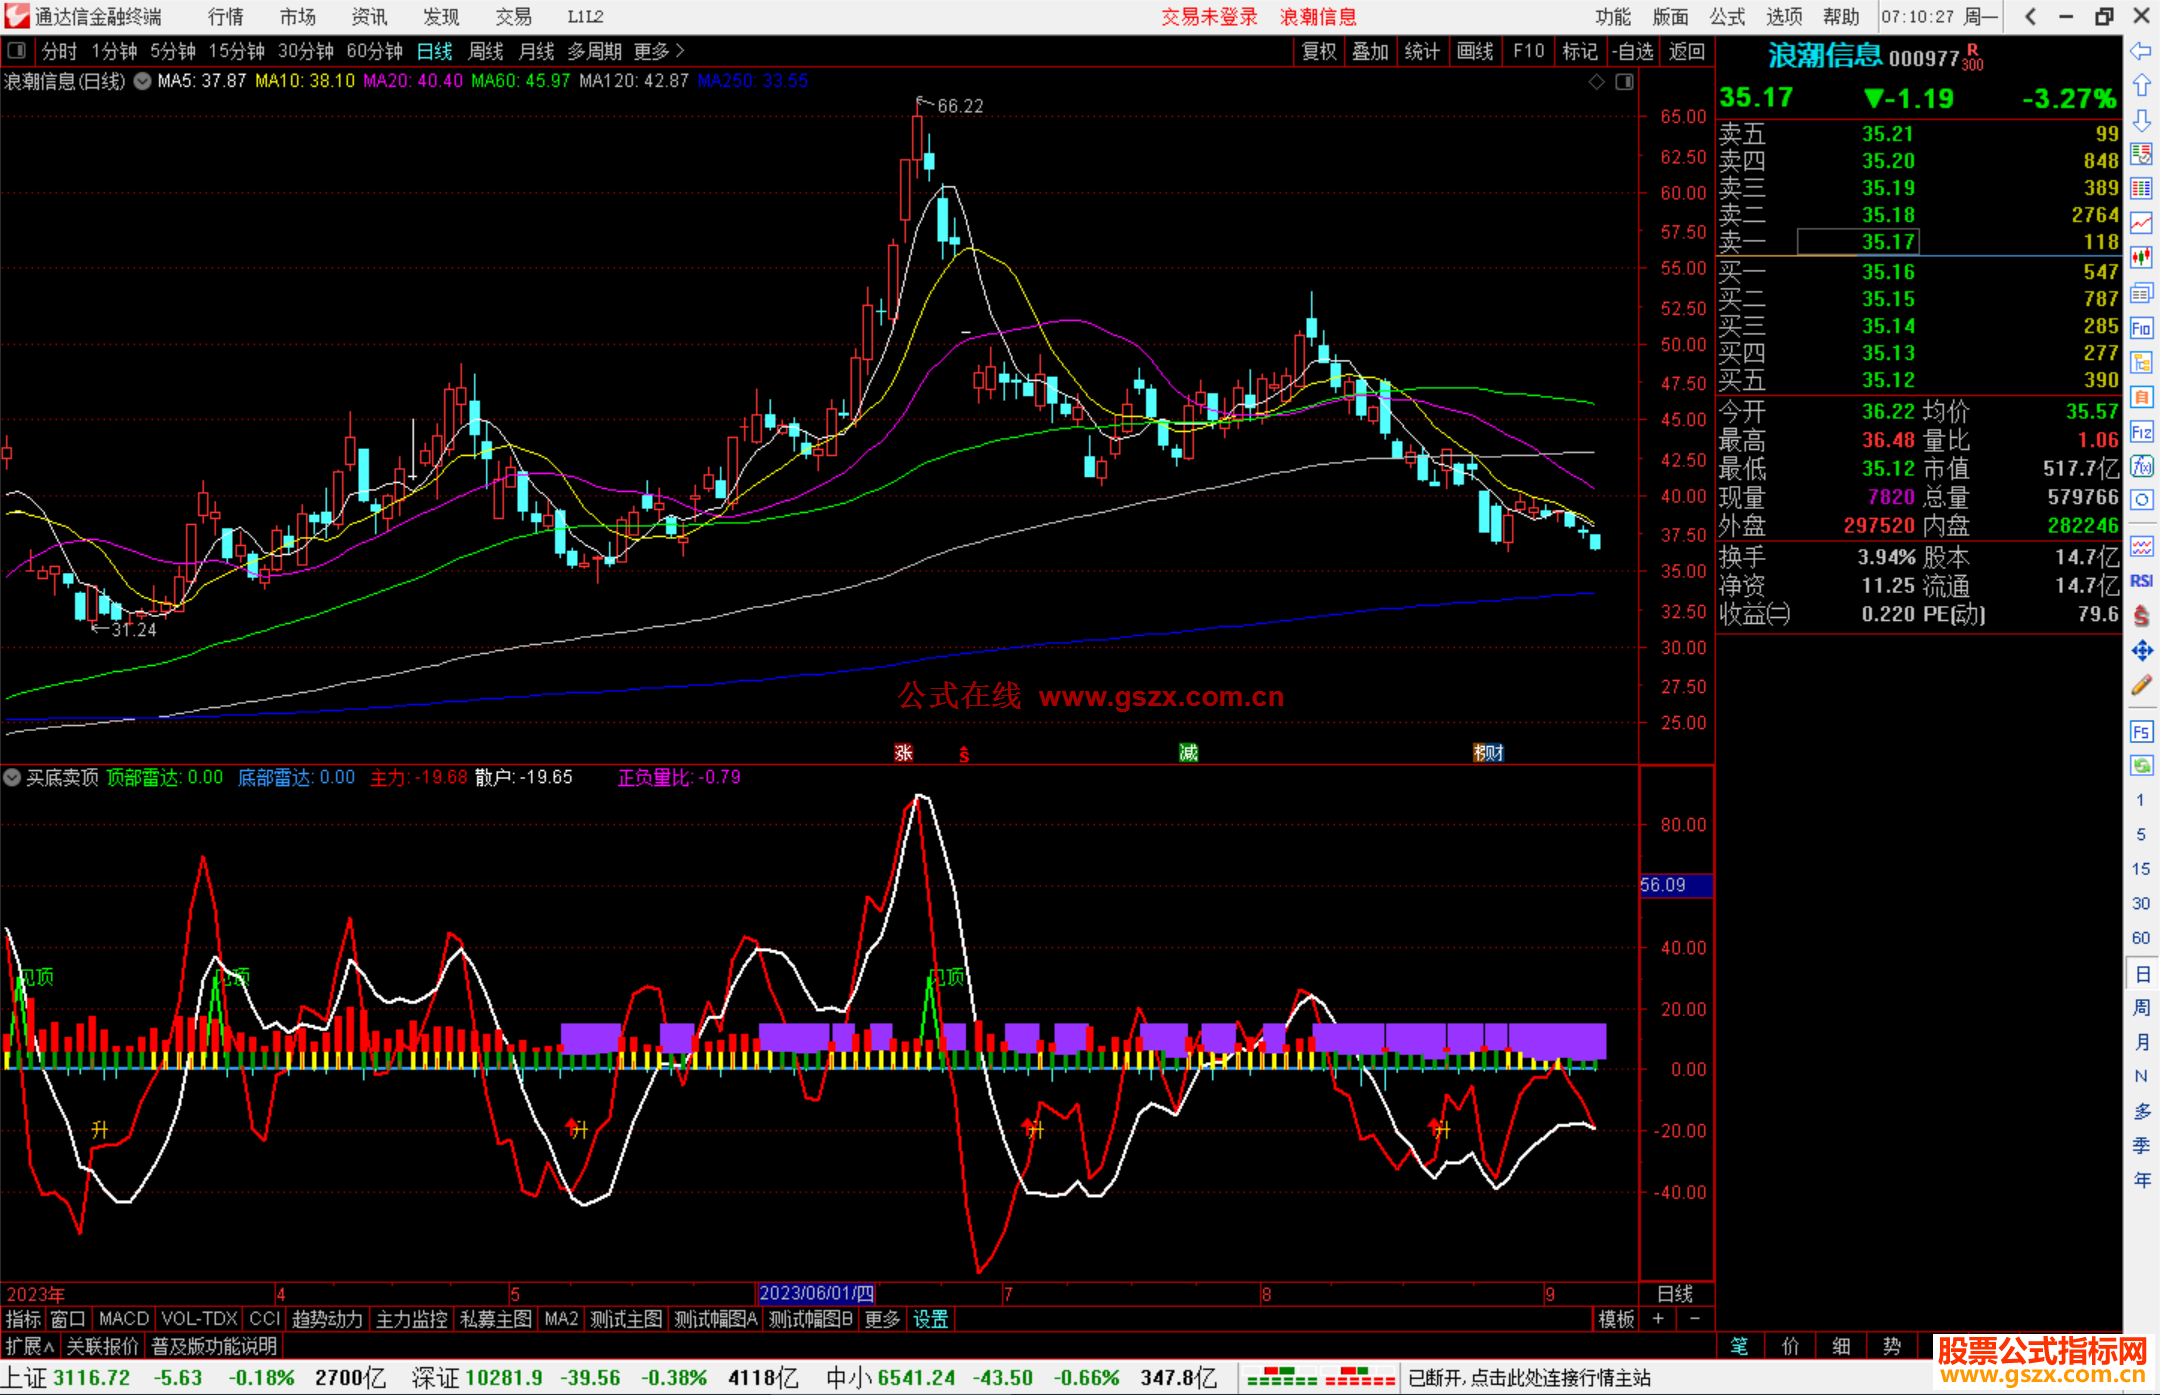Open the RSI indicator icon
This screenshot has width=2160, height=1395.
pos(2141,581)
